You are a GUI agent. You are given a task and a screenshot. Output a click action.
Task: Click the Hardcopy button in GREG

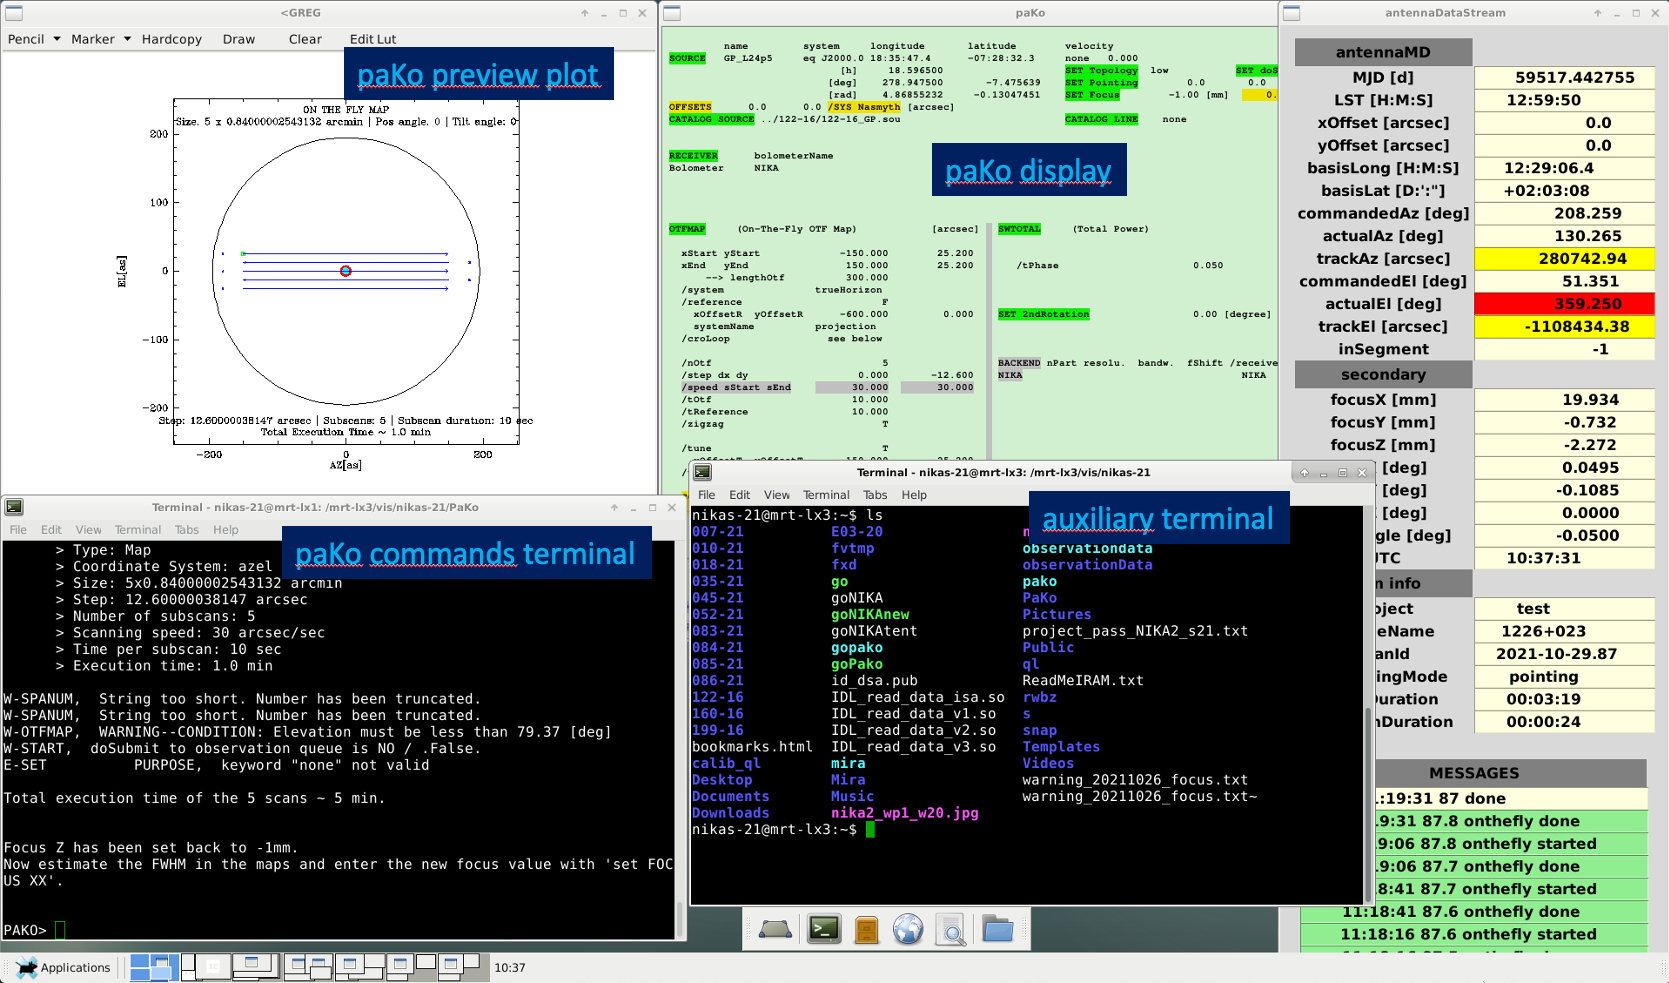[172, 39]
